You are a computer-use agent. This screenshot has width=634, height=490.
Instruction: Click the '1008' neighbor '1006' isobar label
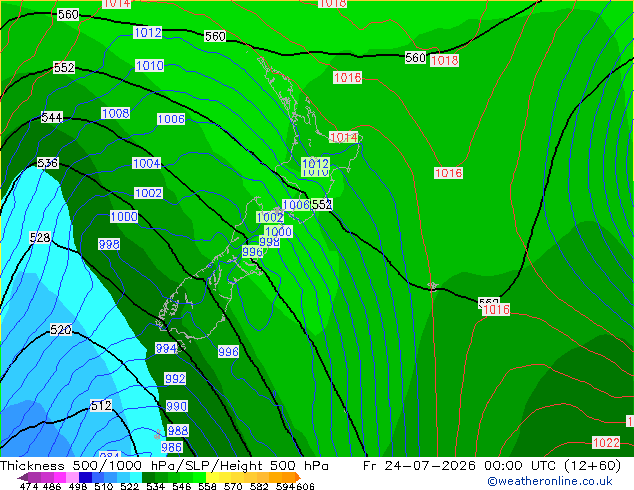point(171,119)
